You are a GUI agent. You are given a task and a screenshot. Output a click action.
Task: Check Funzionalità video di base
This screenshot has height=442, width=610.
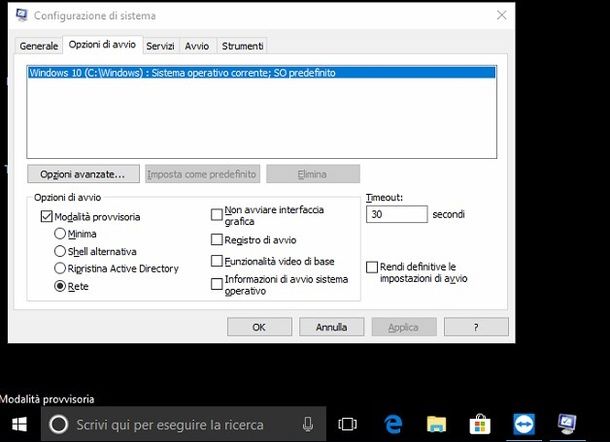point(217,261)
